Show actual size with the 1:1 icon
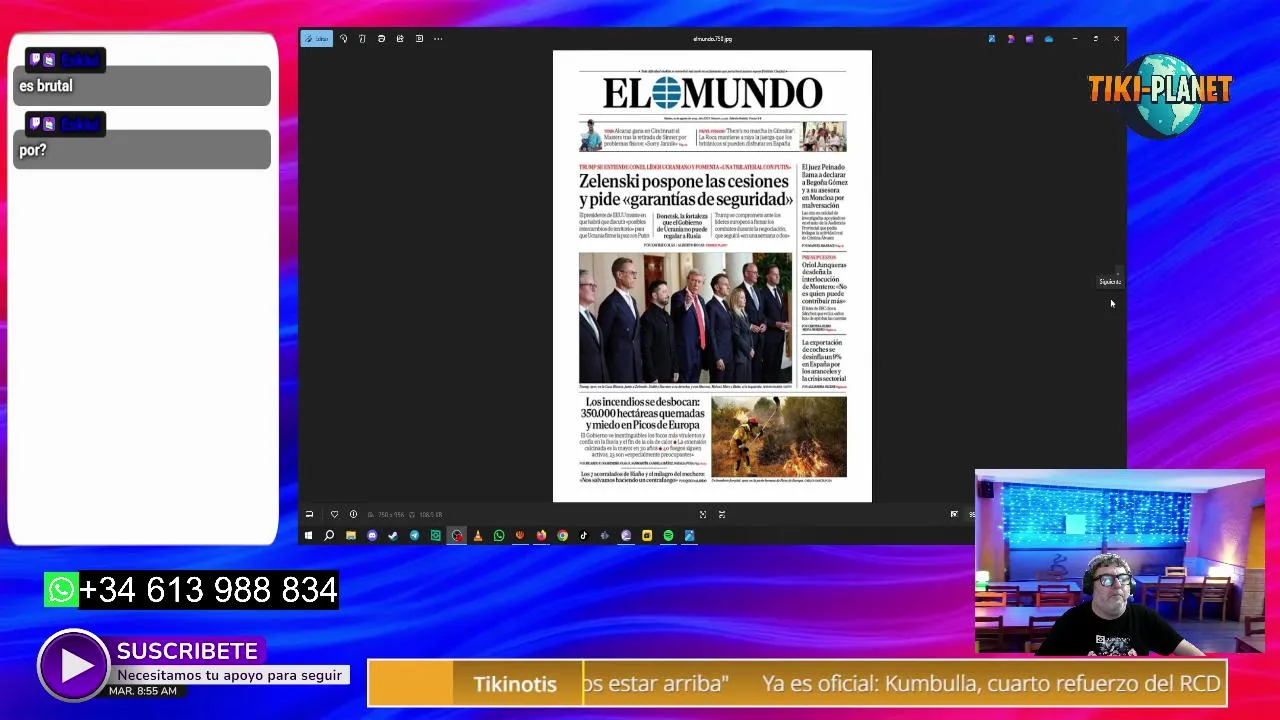The image size is (1280, 720). click(x=721, y=514)
